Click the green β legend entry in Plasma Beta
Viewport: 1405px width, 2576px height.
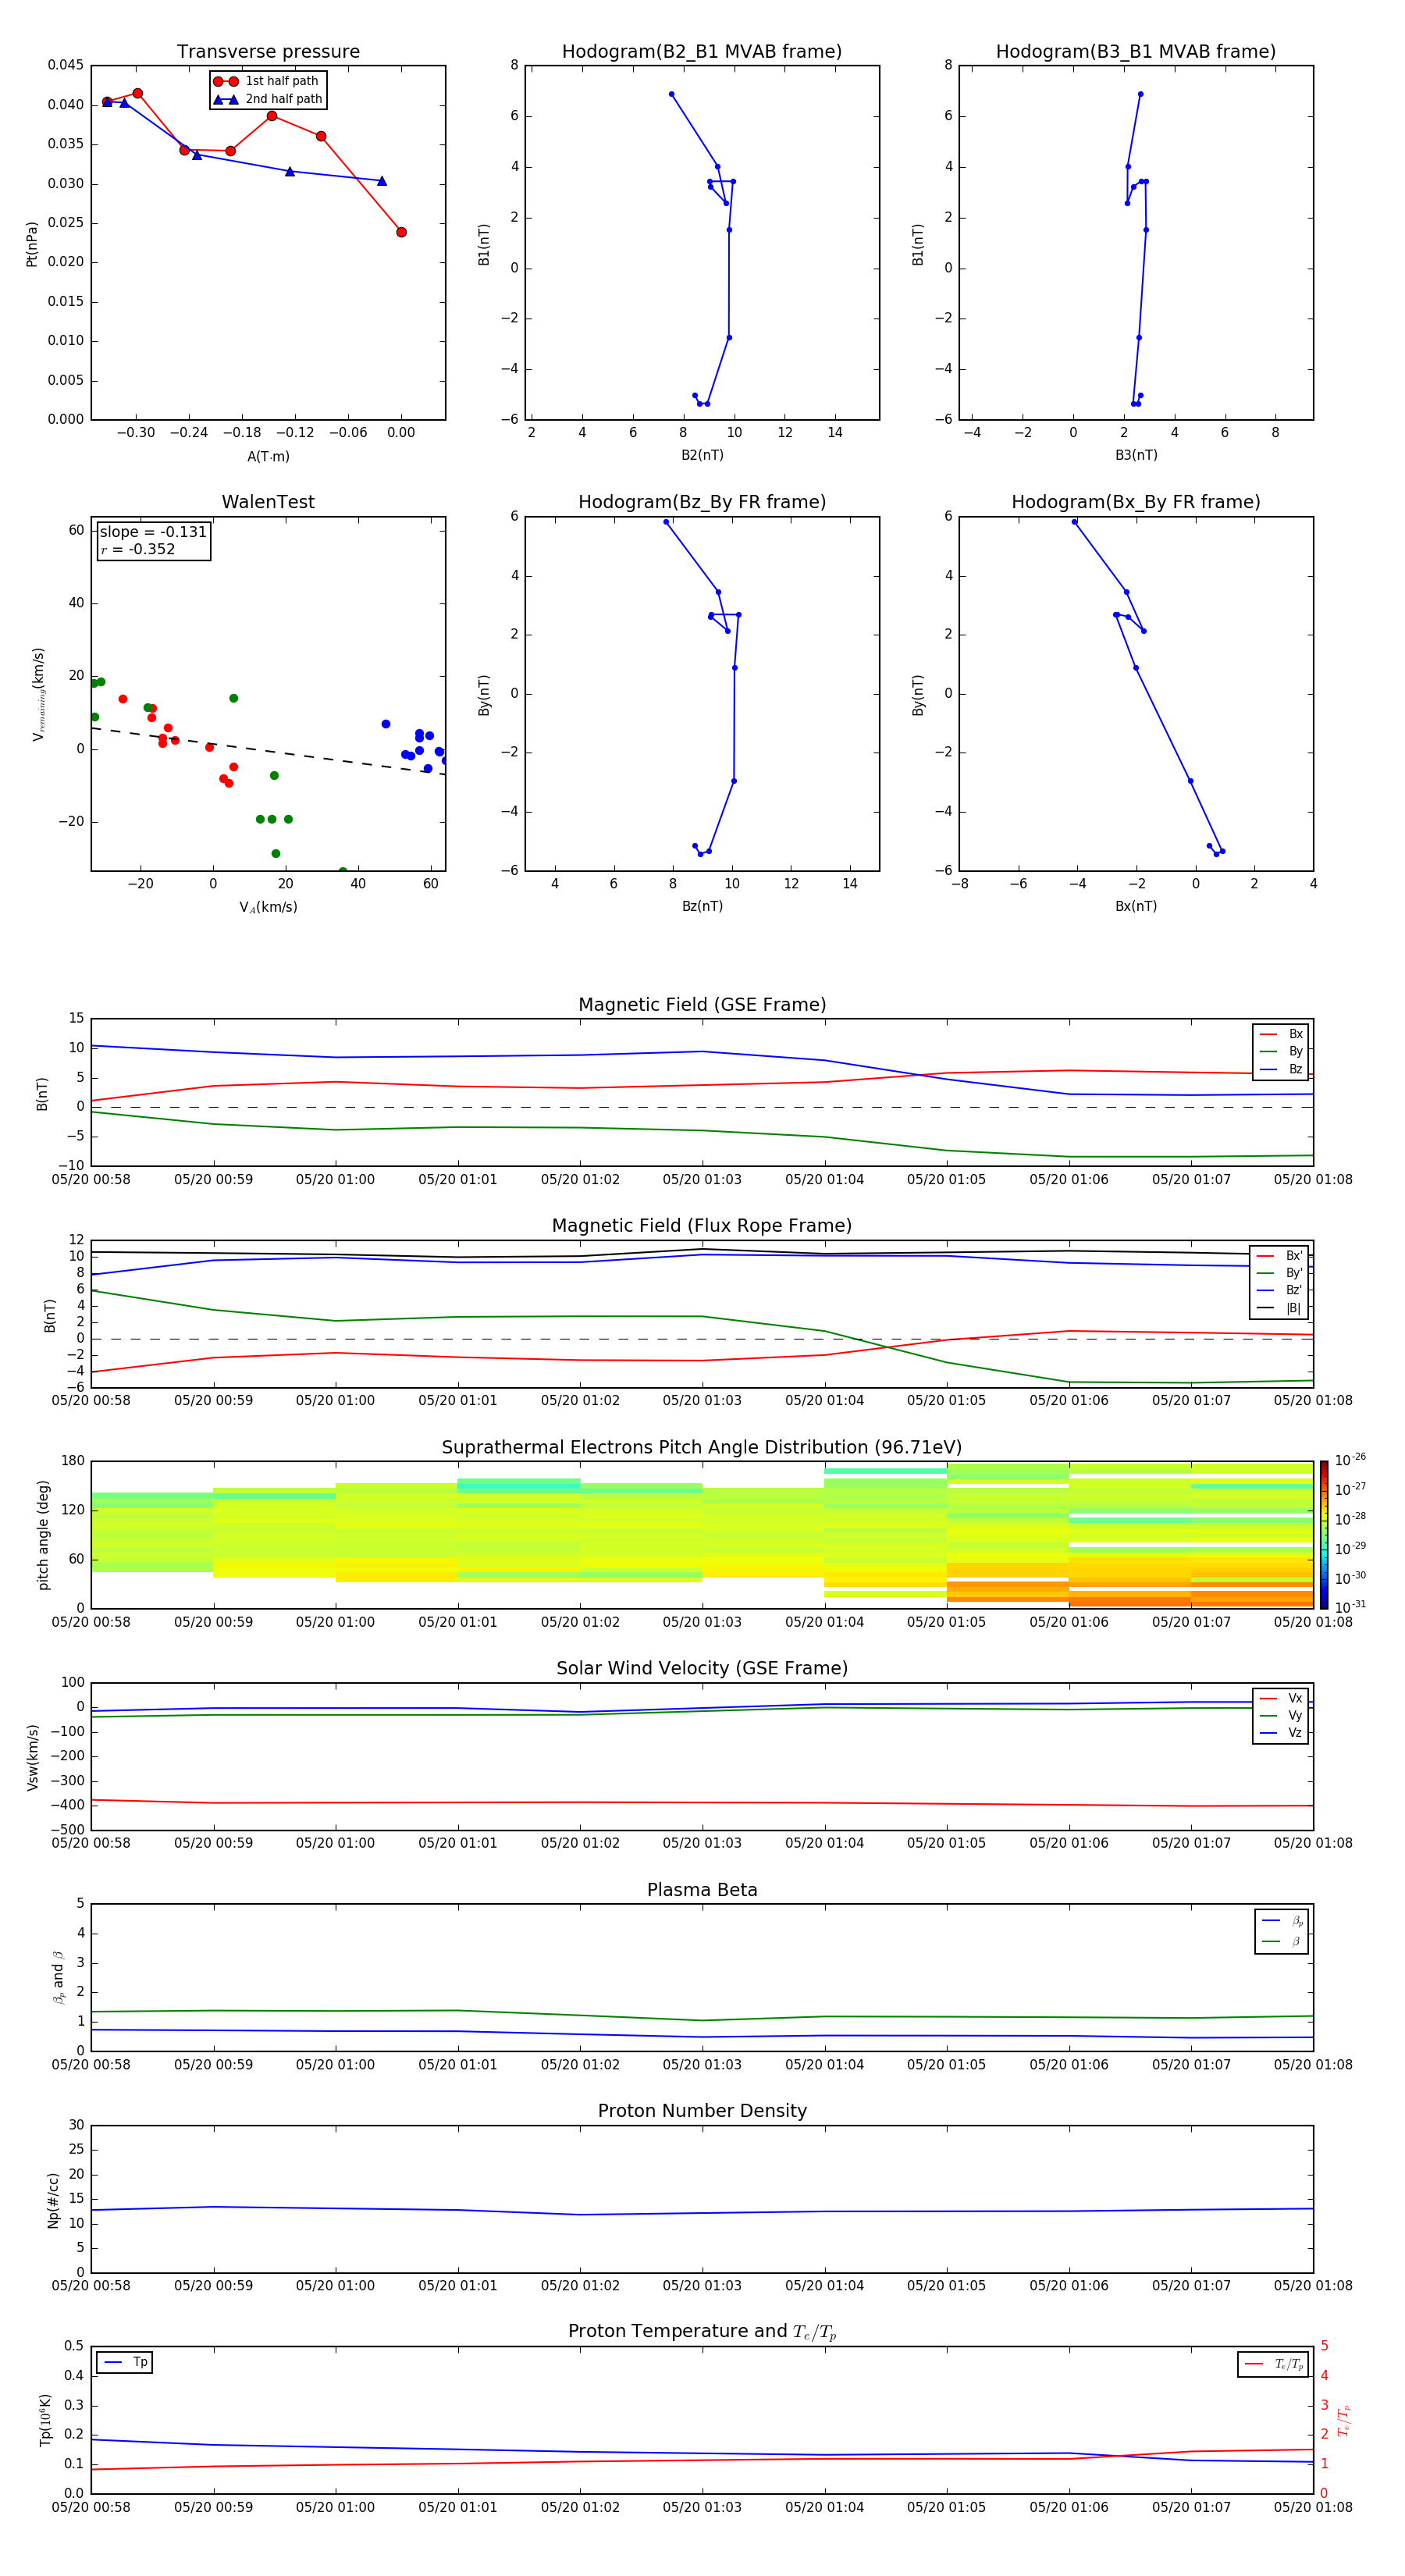tap(1282, 1942)
